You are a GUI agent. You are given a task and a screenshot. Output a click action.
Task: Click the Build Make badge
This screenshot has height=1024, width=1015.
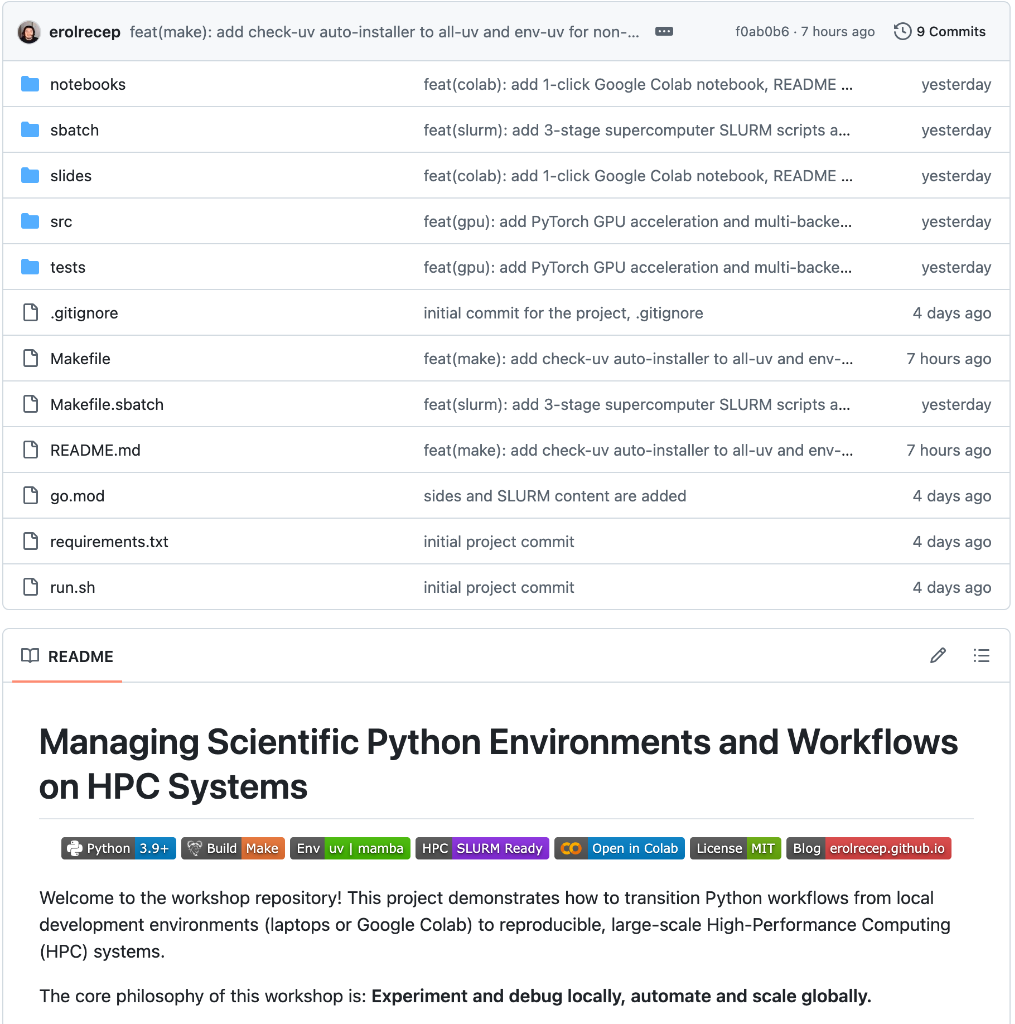[233, 848]
